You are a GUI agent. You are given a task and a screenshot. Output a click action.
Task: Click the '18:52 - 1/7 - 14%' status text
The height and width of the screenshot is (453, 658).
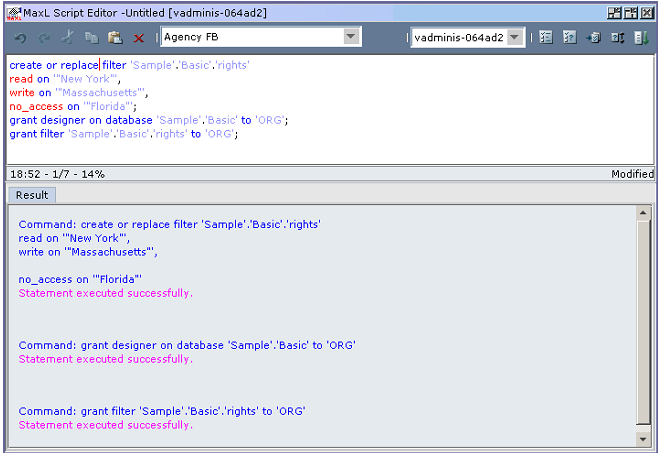click(57, 174)
